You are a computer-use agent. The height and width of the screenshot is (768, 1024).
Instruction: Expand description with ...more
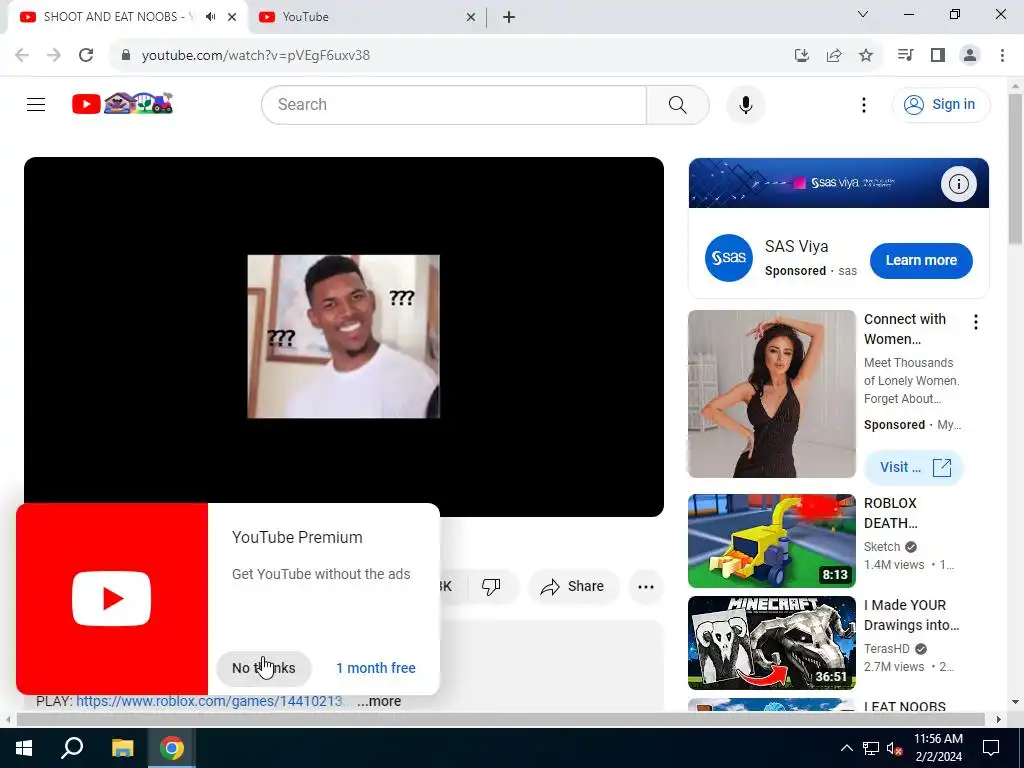pyautogui.click(x=379, y=701)
